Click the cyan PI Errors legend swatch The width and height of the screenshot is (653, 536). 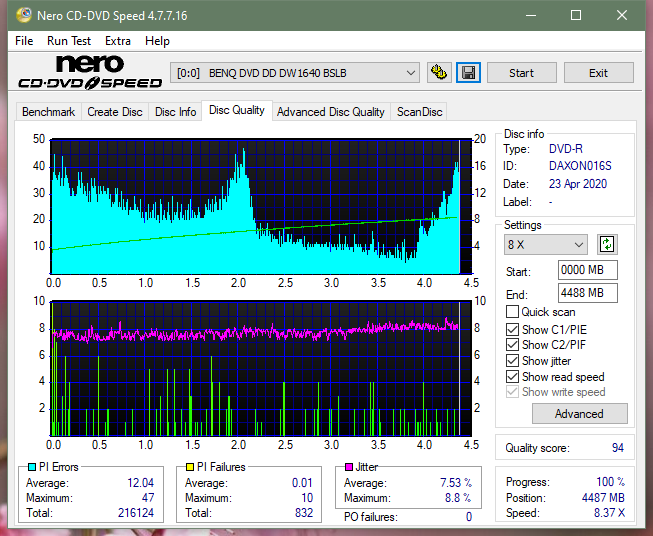(32, 467)
